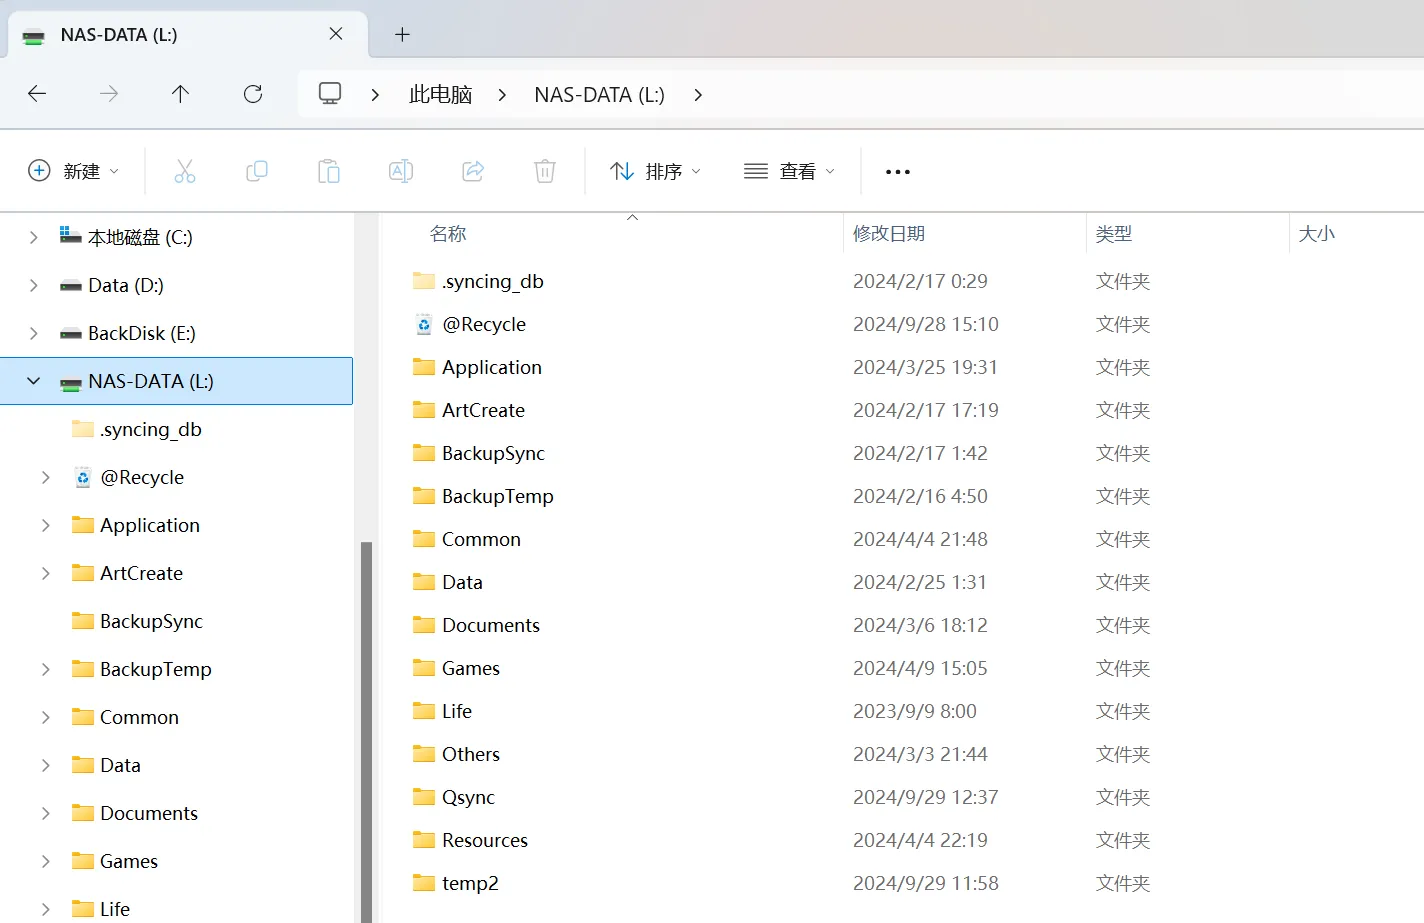Open the more options ellipsis menu
The width and height of the screenshot is (1424, 923).
[897, 172]
